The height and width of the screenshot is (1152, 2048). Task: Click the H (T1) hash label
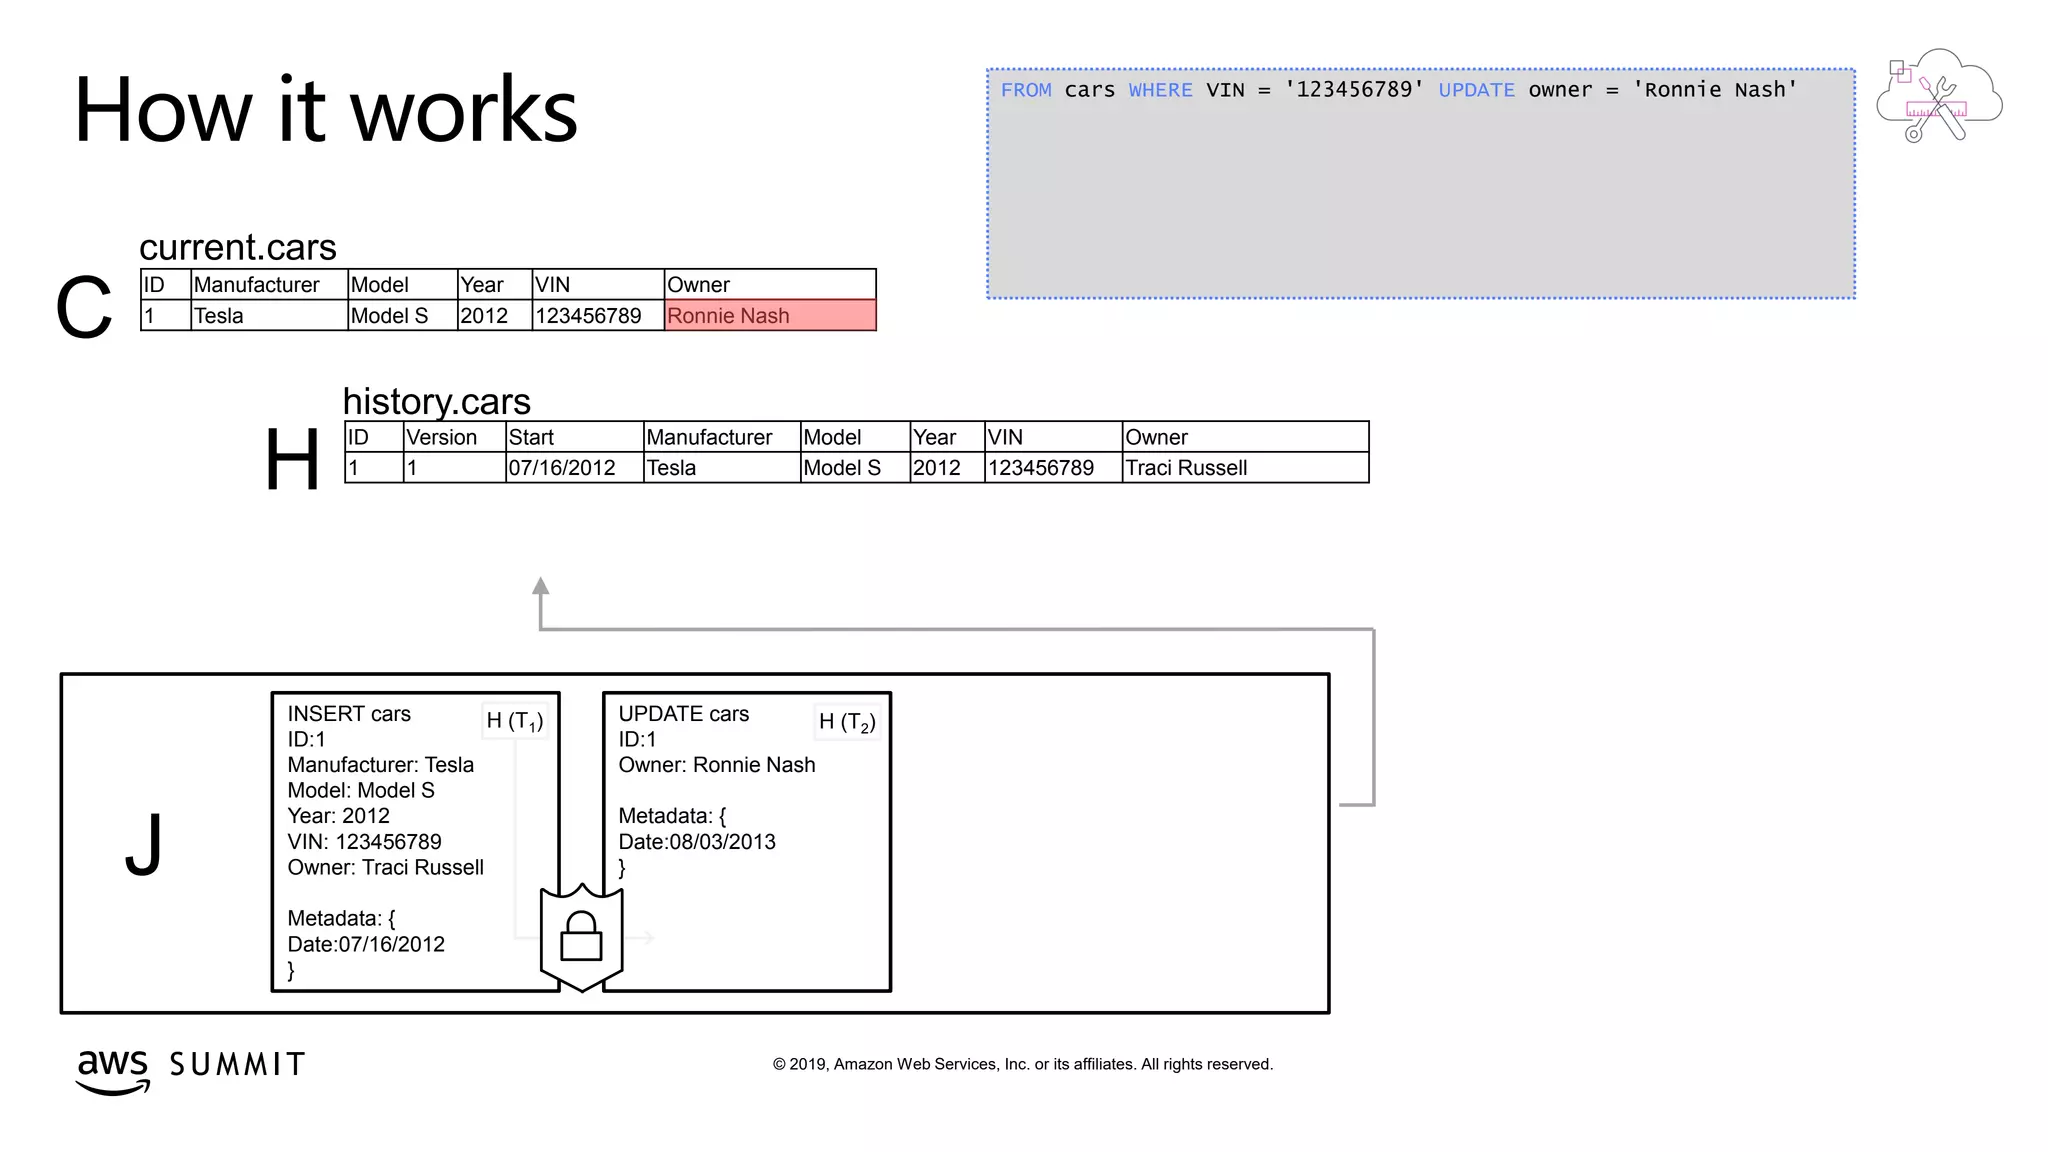(515, 721)
